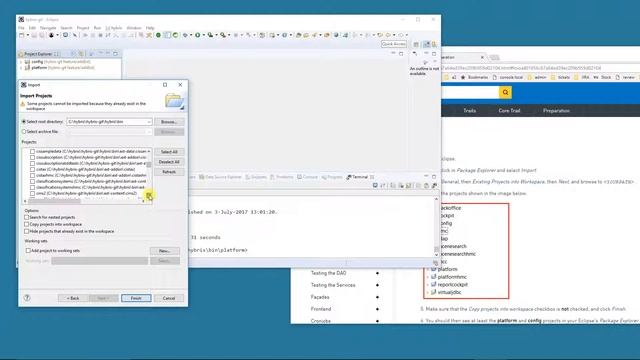This screenshot has width=640, height=360.
Task: Click the Save icon in Eclipse toolbar
Action: [x=35, y=36]
